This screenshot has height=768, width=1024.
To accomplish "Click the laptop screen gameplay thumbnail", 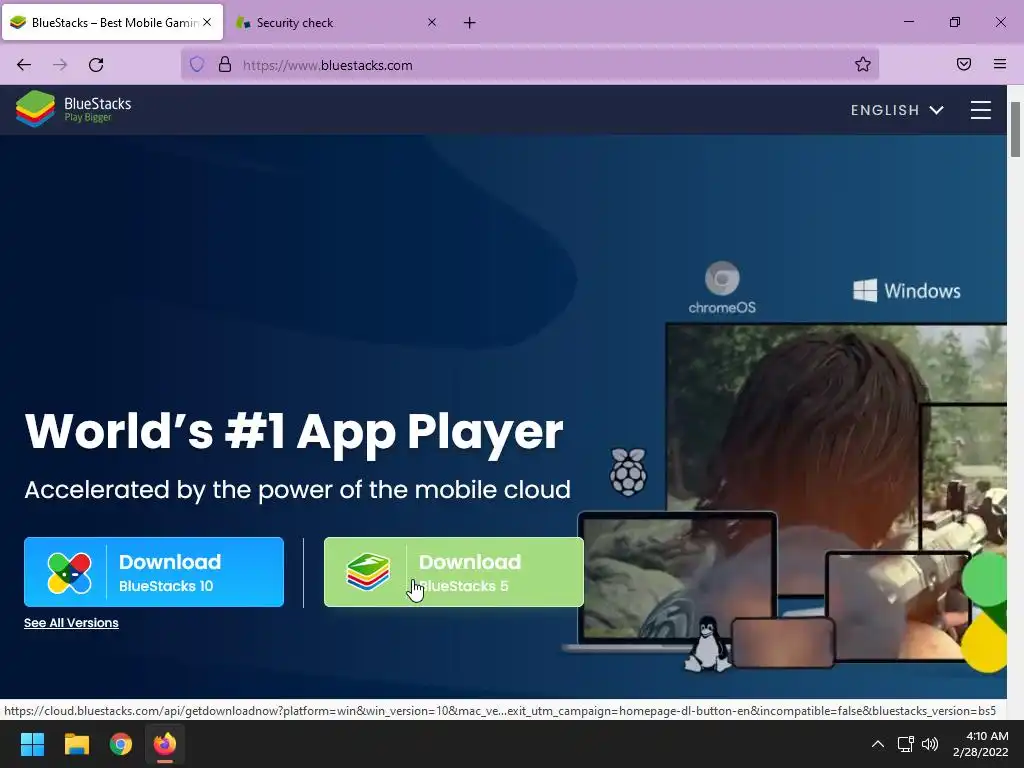I will [677, 579].
